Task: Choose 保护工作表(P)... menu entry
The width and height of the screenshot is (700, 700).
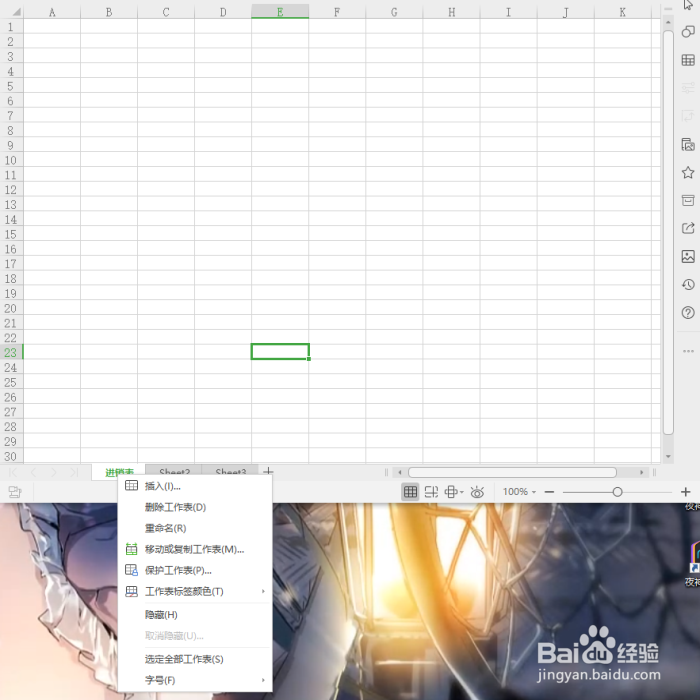Action: (x=195, y=570)
